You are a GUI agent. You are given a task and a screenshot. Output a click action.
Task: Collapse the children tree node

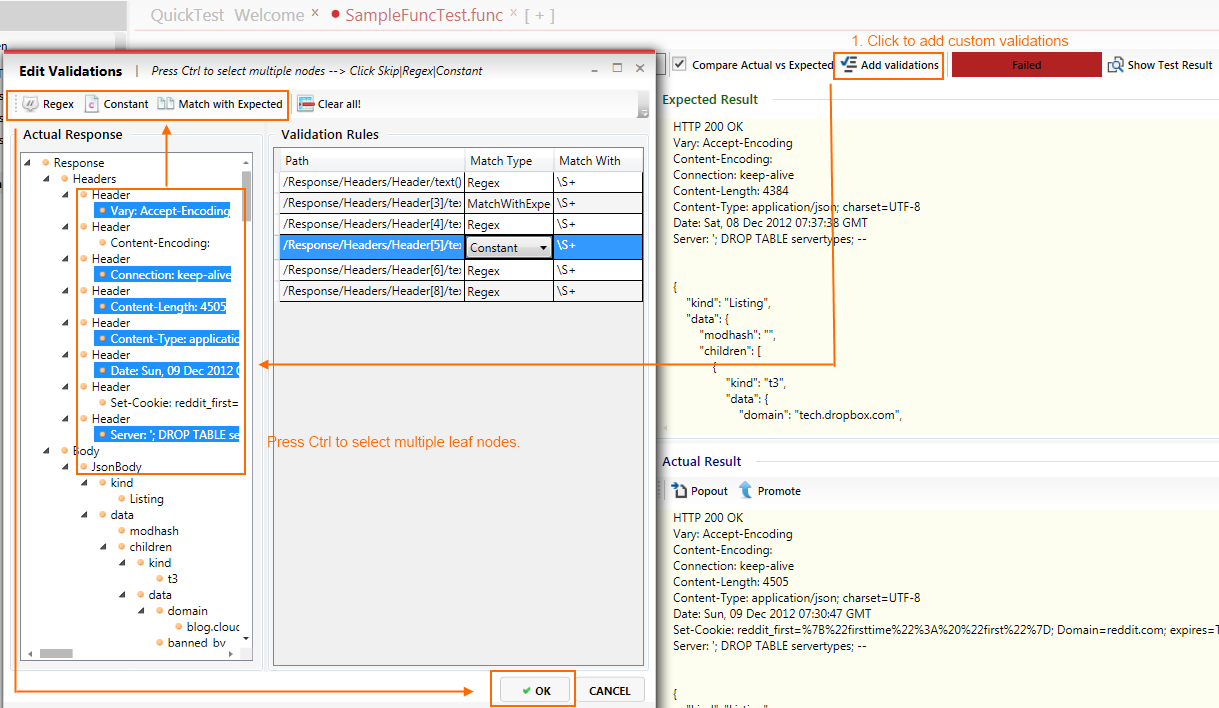coord(104,547)
